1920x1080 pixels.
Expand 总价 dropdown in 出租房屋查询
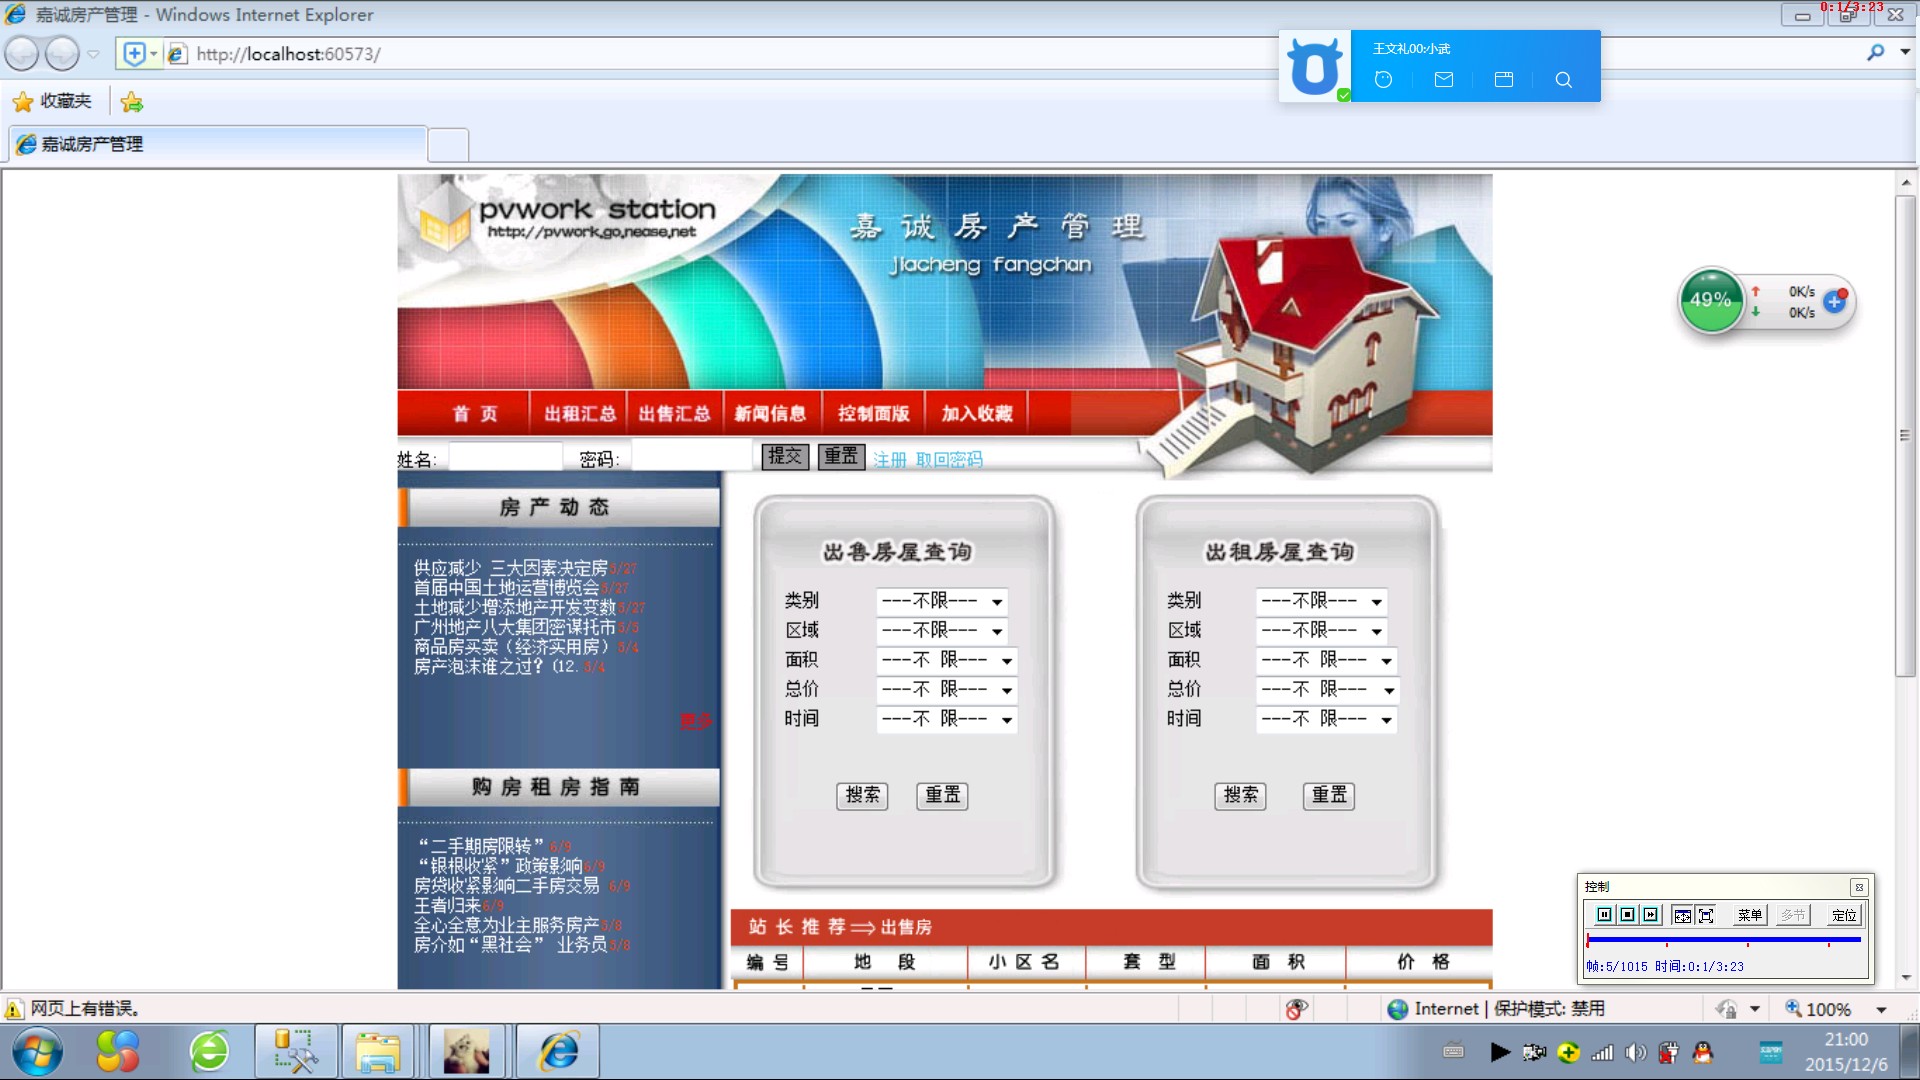click(x=1327, y=689)
